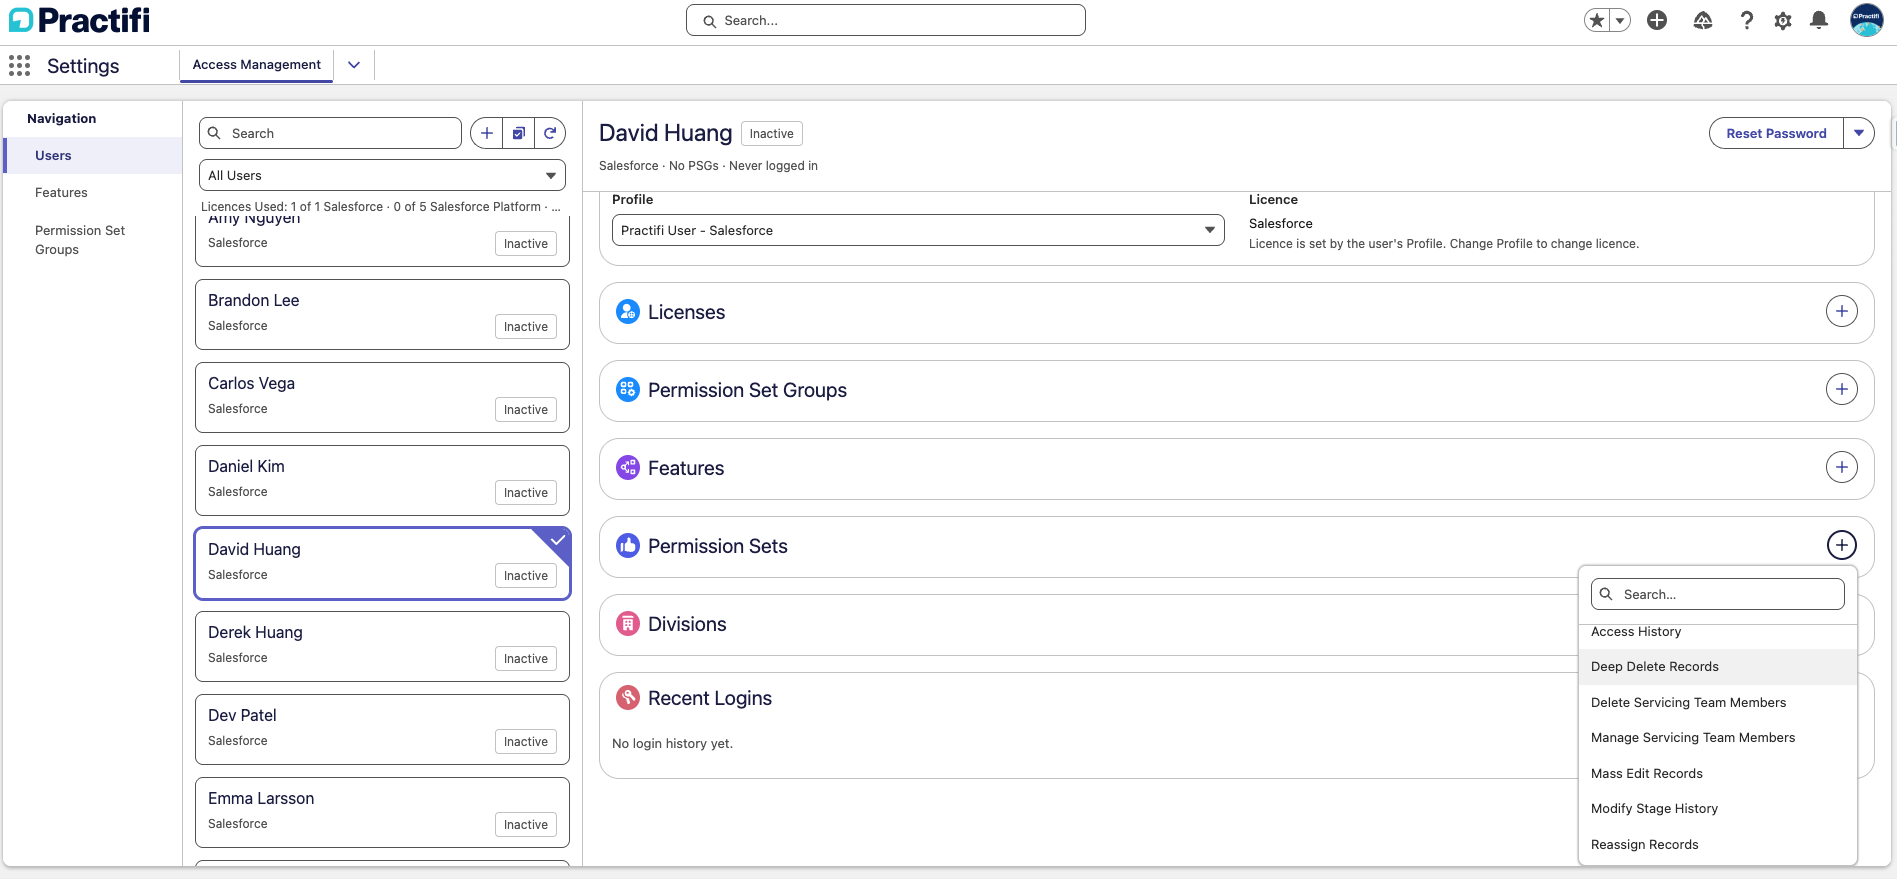
Task: Click the Licenses section icon
Action: (x=628, y=312)
